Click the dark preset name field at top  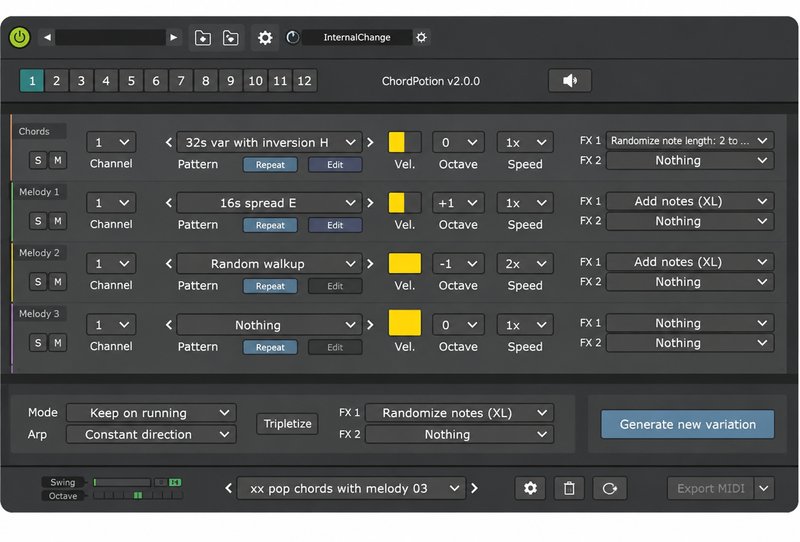[110, 37]
